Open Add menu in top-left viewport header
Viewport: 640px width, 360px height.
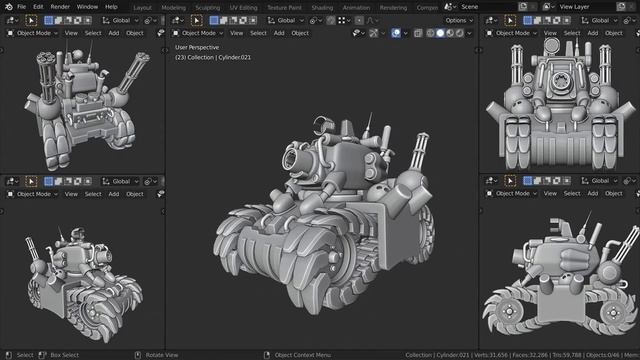click(x=114, y=33)
